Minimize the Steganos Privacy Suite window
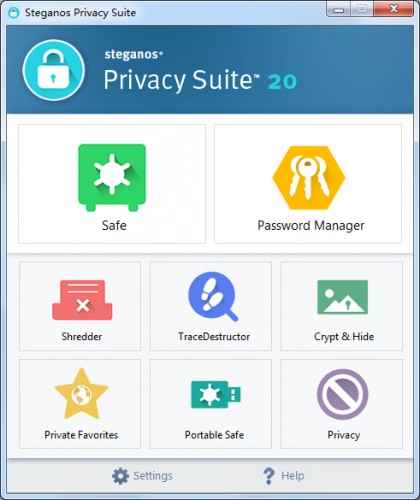Viewport: 420px width, 500px height. pyautogui.click(x=338, y=9)
